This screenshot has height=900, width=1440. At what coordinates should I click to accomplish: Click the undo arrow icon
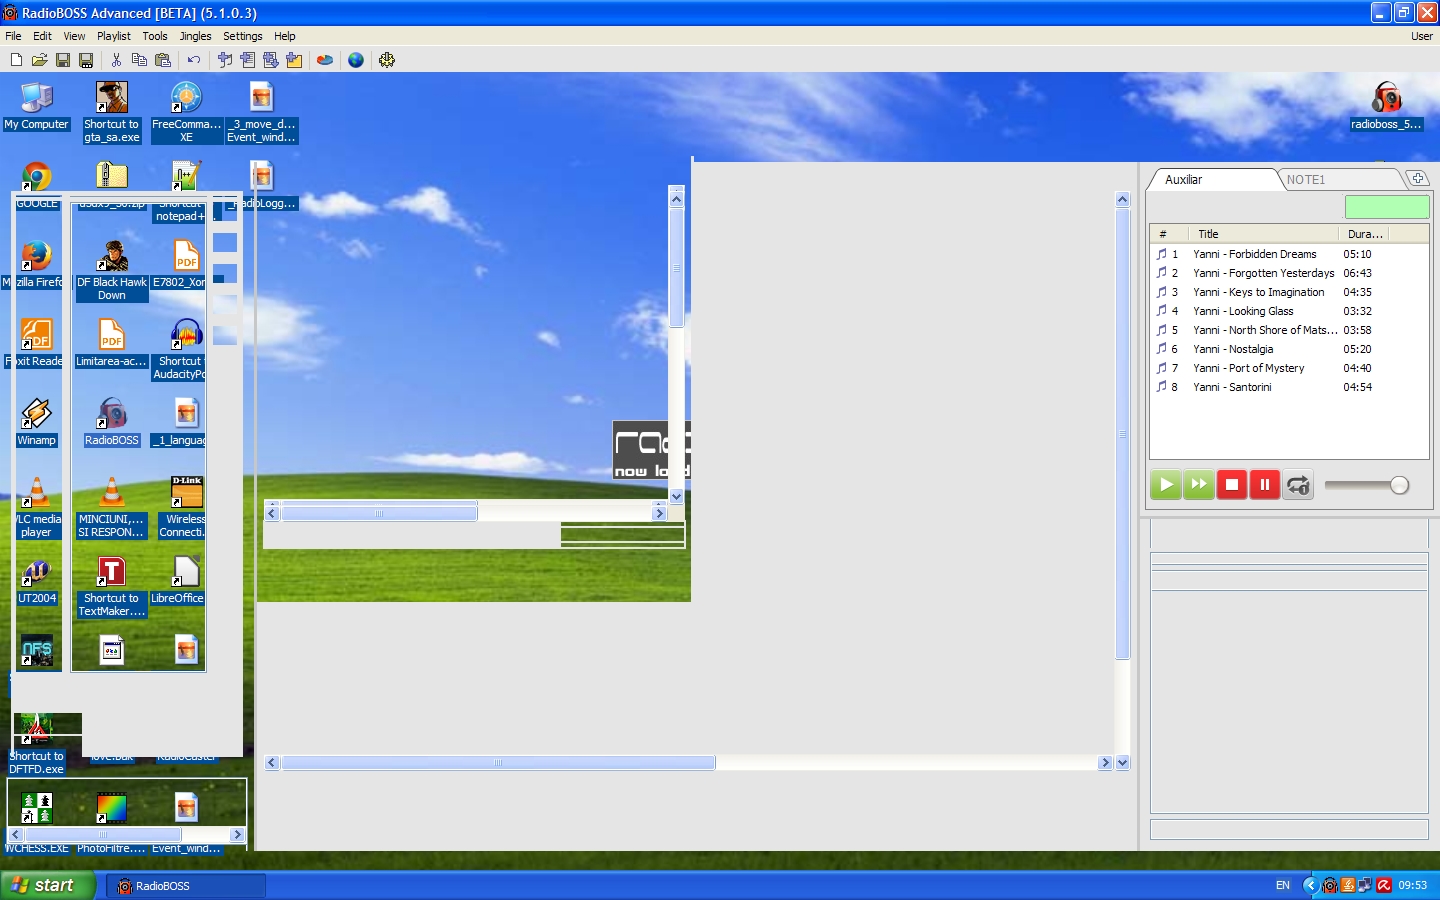(x=194, y=60)
